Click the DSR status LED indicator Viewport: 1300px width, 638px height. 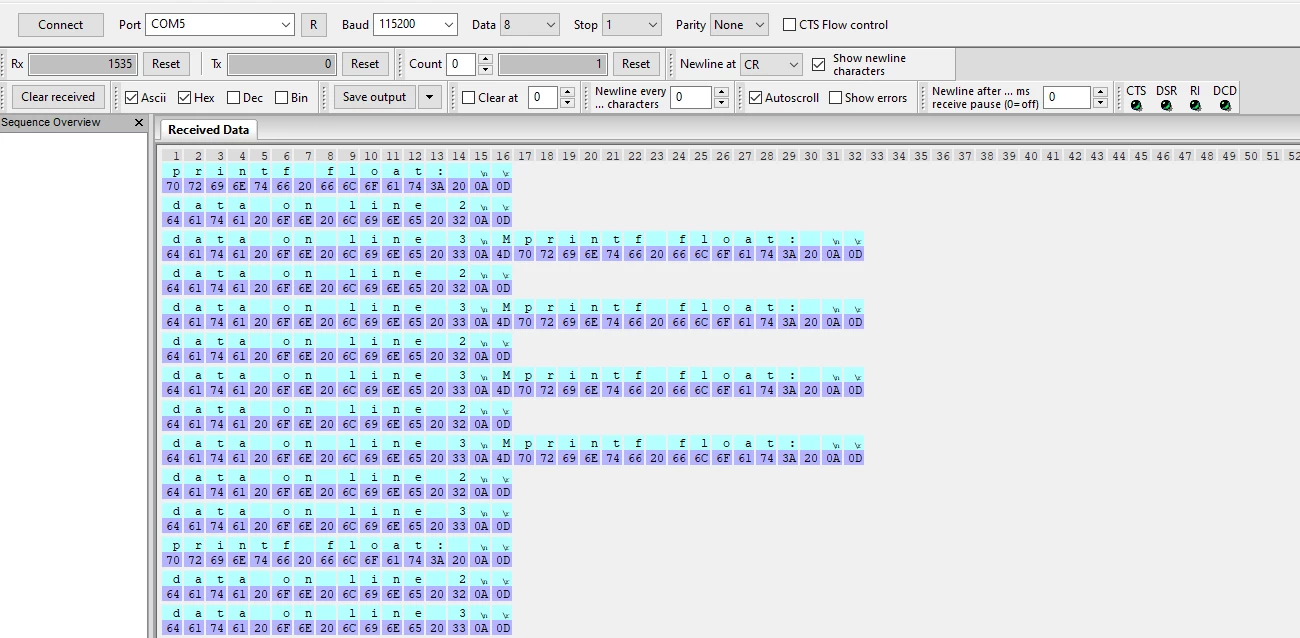(x=1166, y=105)
